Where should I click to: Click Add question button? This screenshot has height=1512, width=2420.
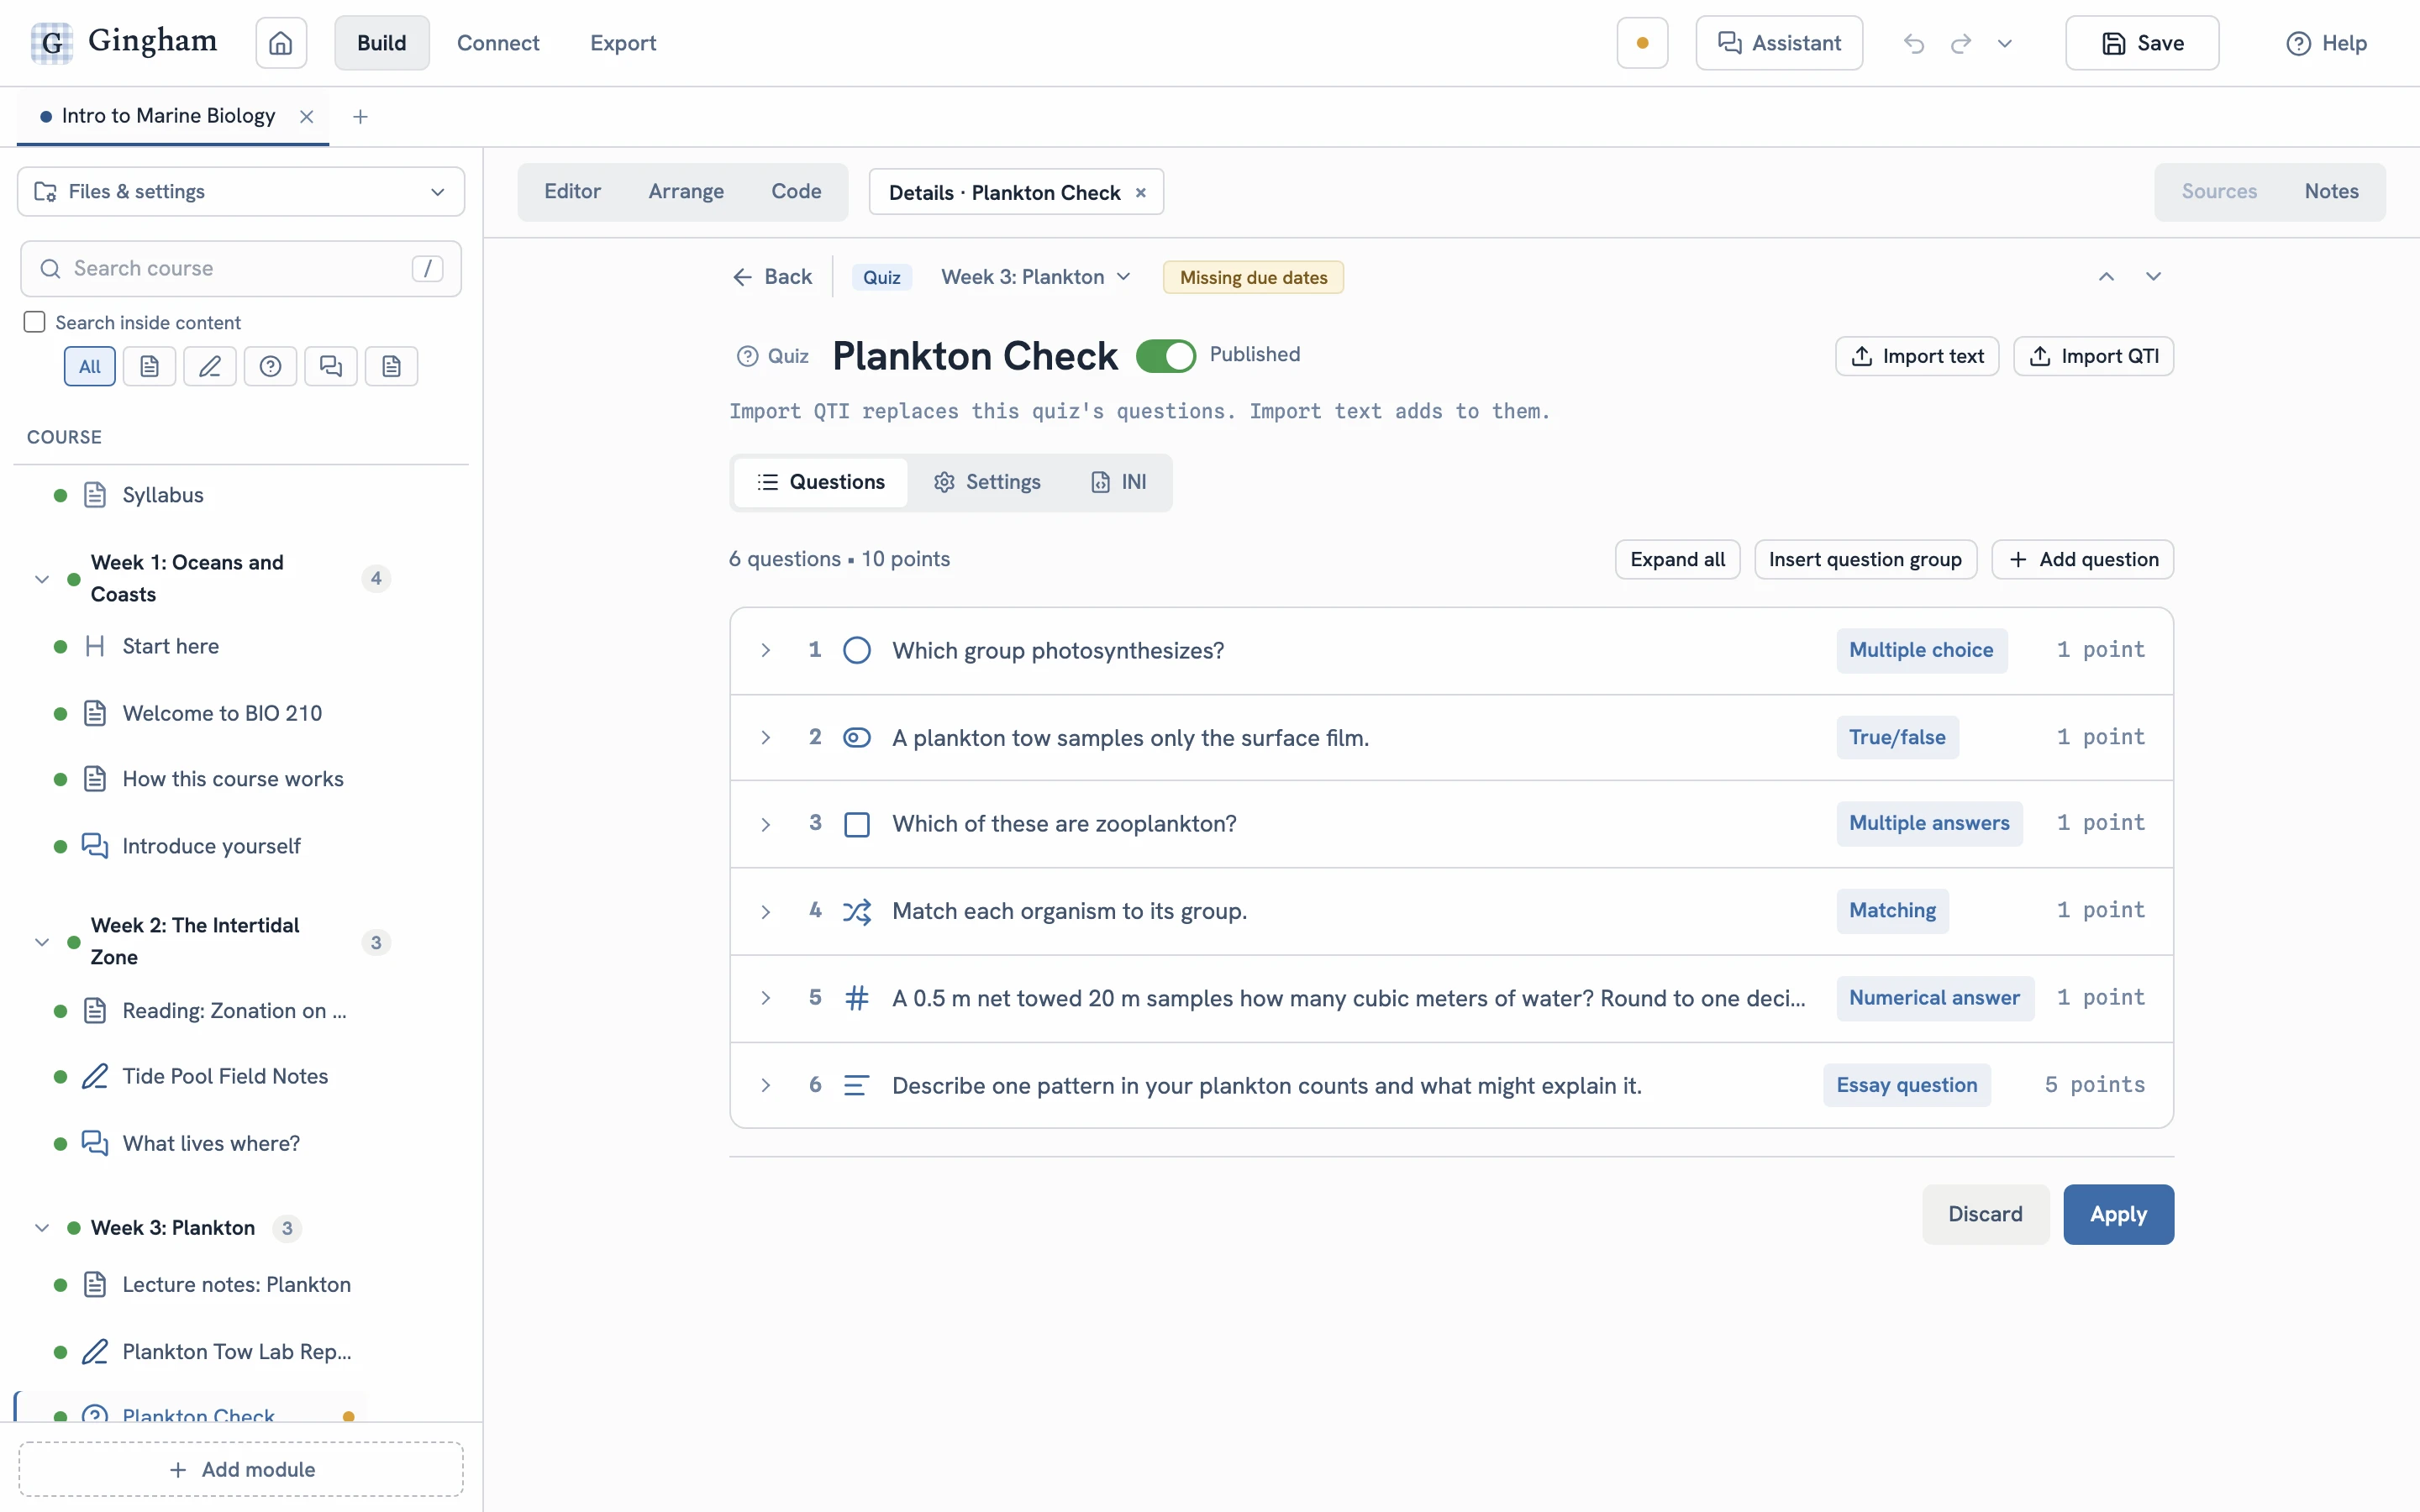tap(2083, 559)
